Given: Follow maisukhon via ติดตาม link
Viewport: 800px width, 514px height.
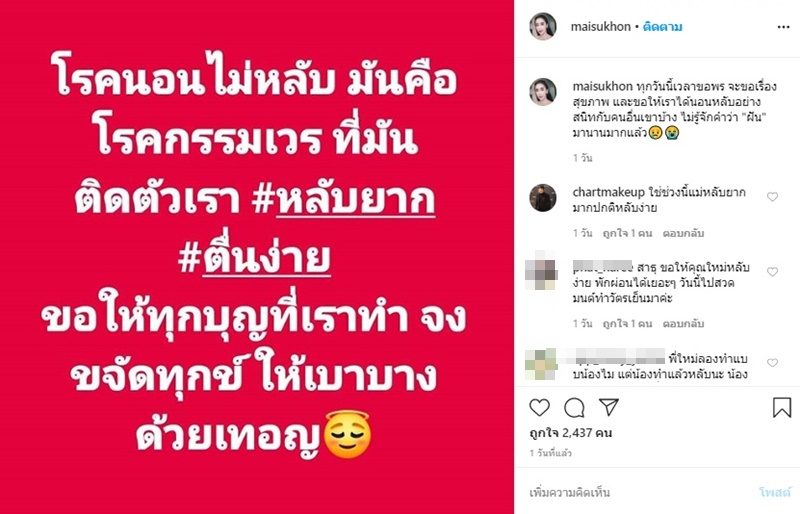Looking at the screenshot, I should click(662, 27).
